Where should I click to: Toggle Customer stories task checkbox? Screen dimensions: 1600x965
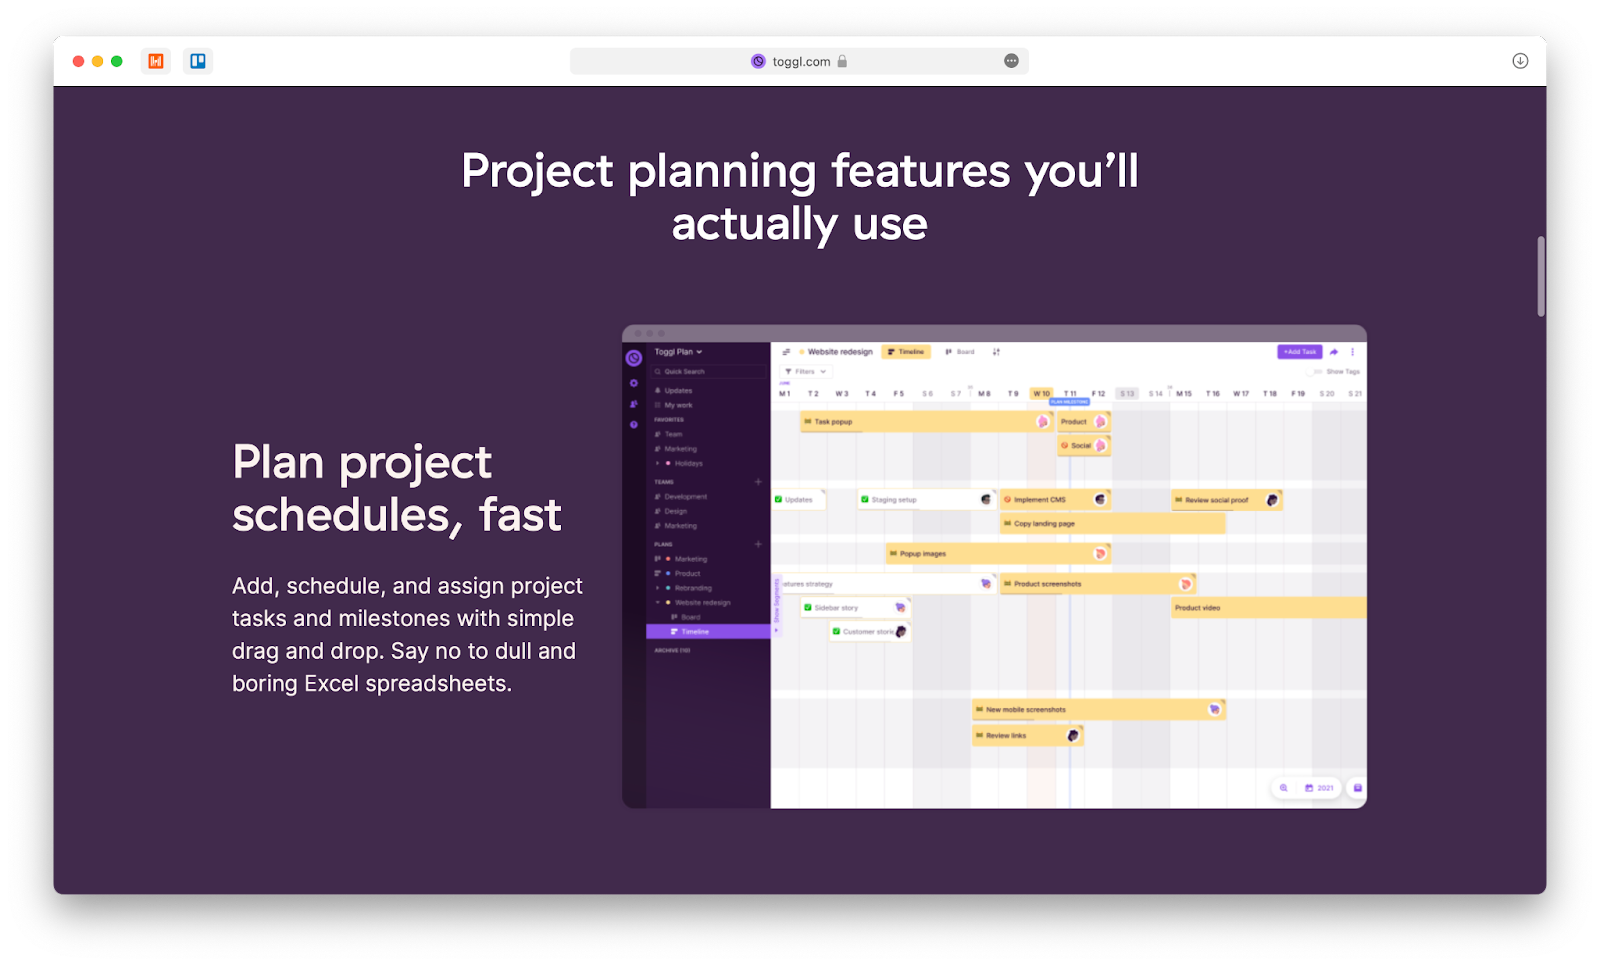(x=836, y=631)
